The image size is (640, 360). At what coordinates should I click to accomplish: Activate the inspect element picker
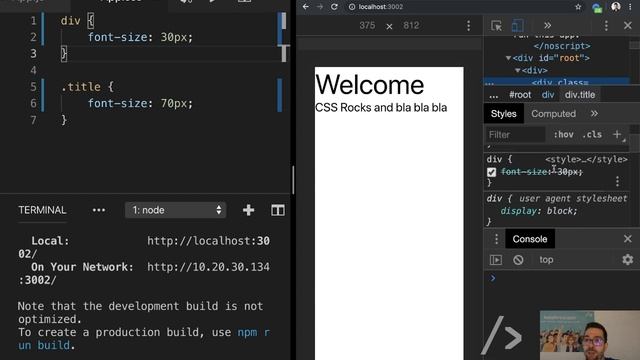496,26
